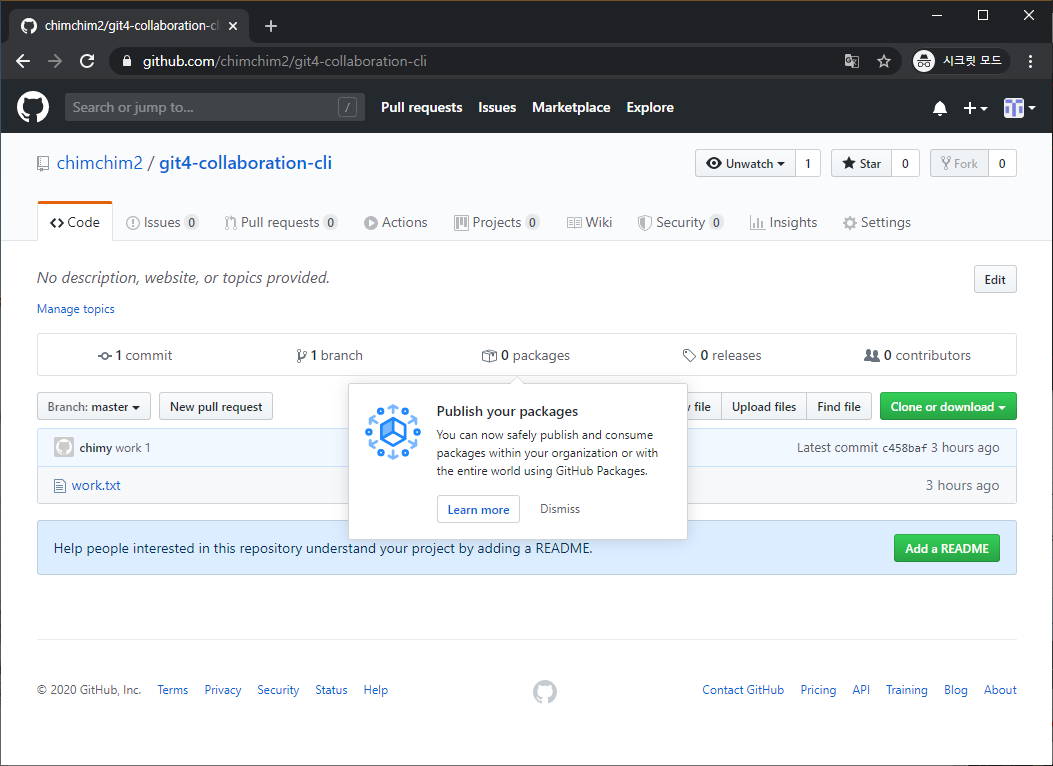Image resolution: width=1053 pixels, height=766 pixels.
Task: Click the GitHub Octocat logo in header
Action: coord(33,107)
